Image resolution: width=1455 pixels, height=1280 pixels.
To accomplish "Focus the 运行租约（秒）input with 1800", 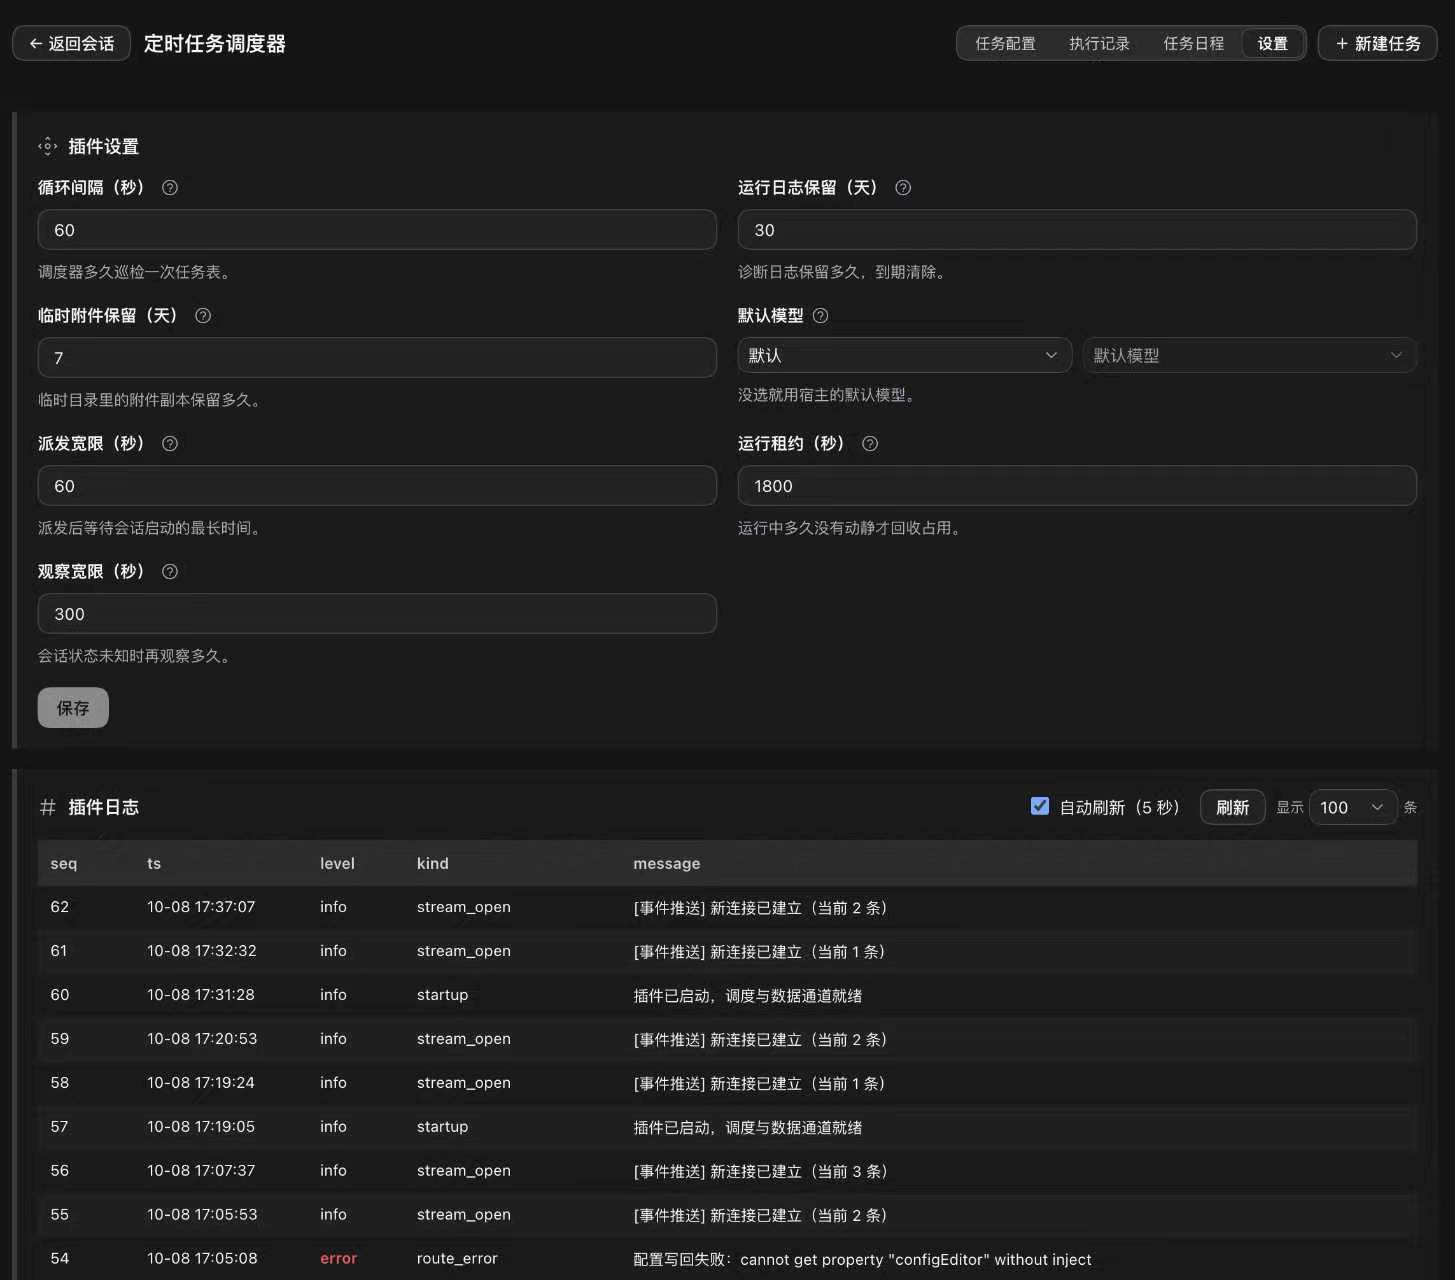I will point(1077,486).
